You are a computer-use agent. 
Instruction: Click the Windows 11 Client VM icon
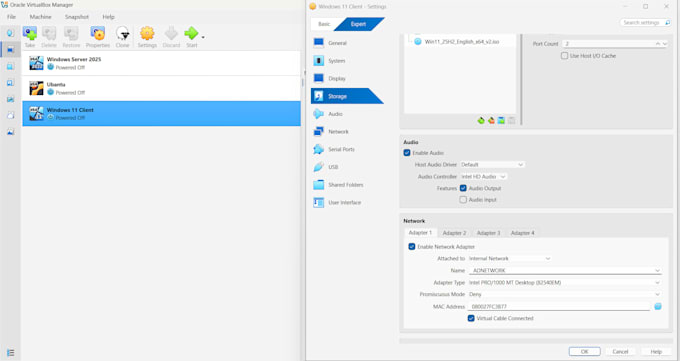point(36,113)
